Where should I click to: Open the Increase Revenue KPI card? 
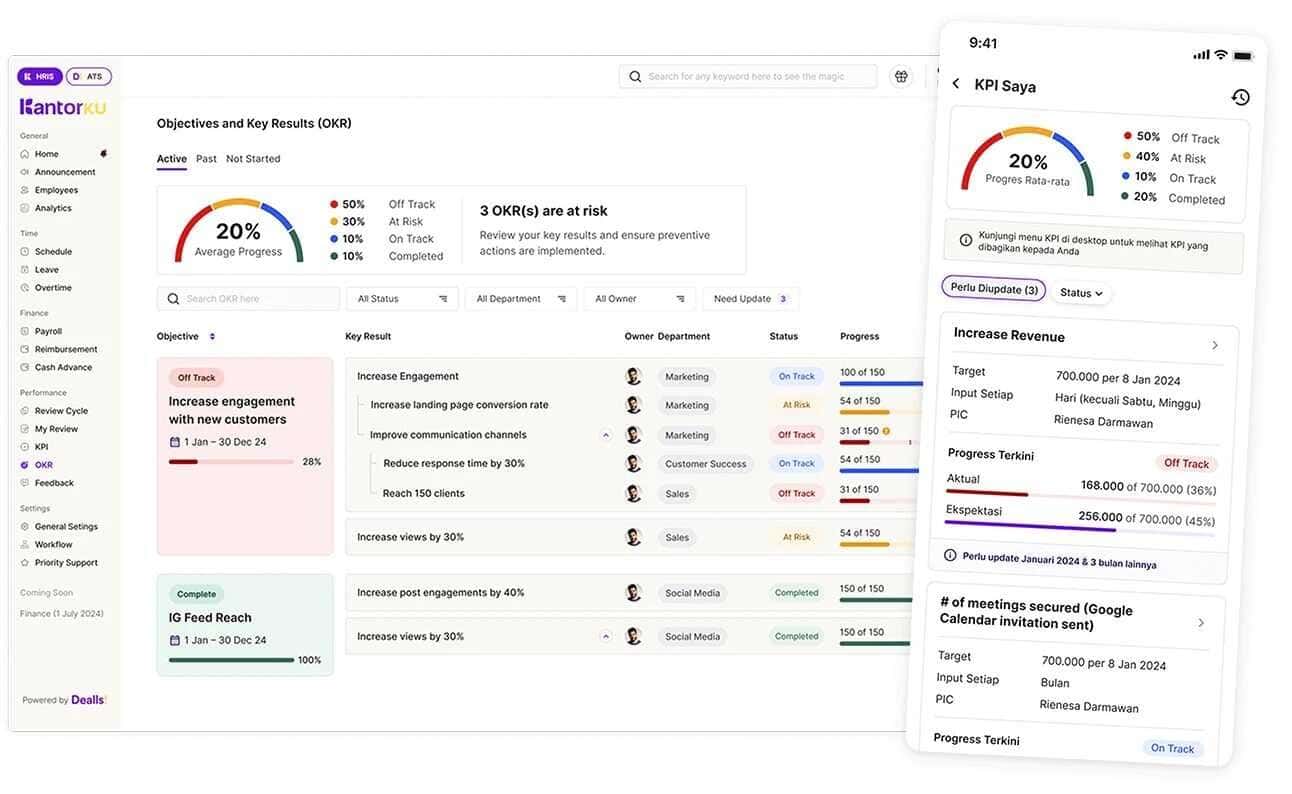tap(1085, 339)
